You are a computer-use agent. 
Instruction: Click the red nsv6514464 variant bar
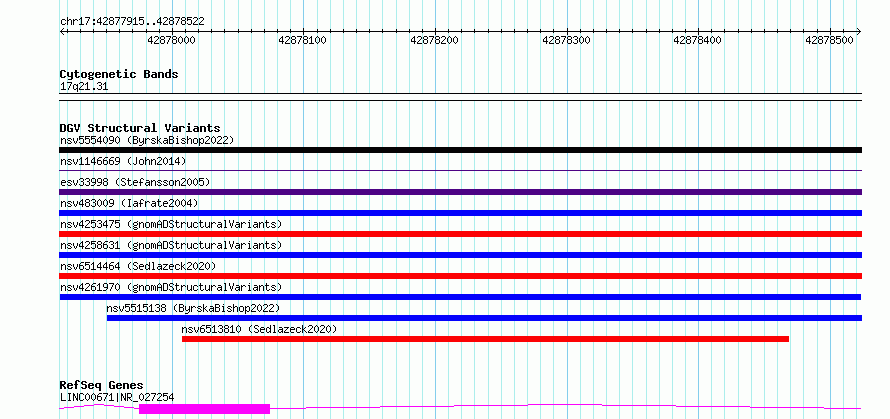click(461, 276)
